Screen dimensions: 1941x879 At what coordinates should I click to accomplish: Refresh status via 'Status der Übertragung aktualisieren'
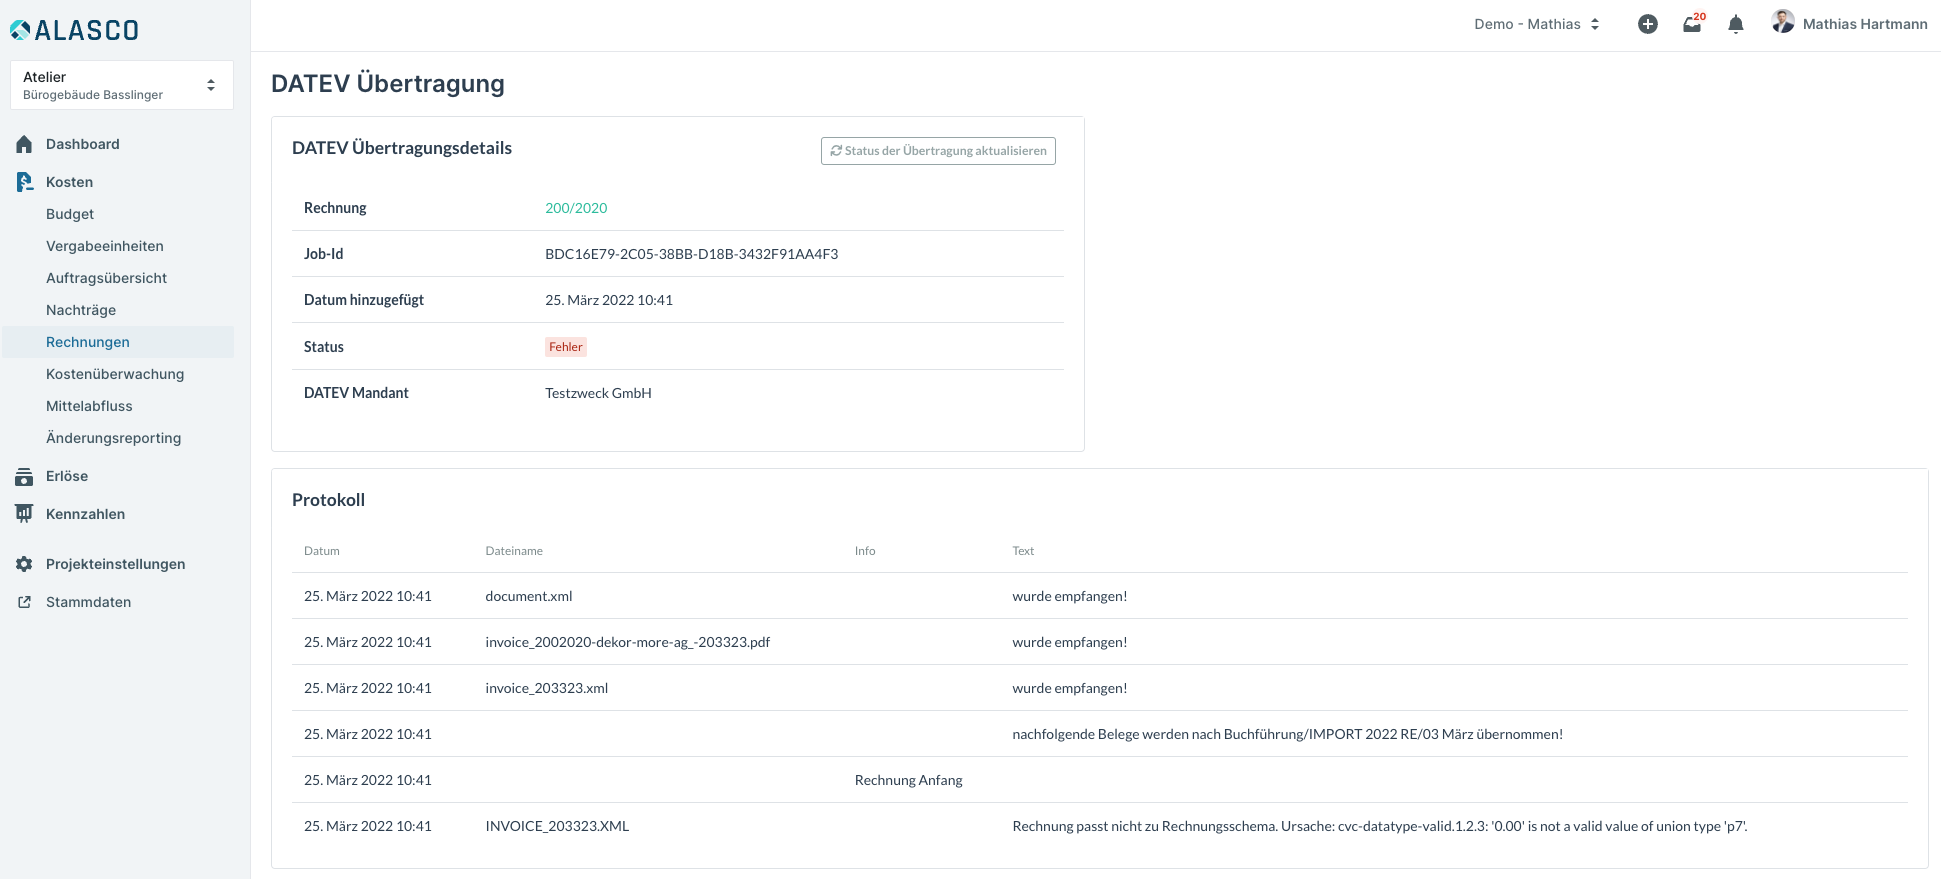pyautogui.click(x=938, y=151)
